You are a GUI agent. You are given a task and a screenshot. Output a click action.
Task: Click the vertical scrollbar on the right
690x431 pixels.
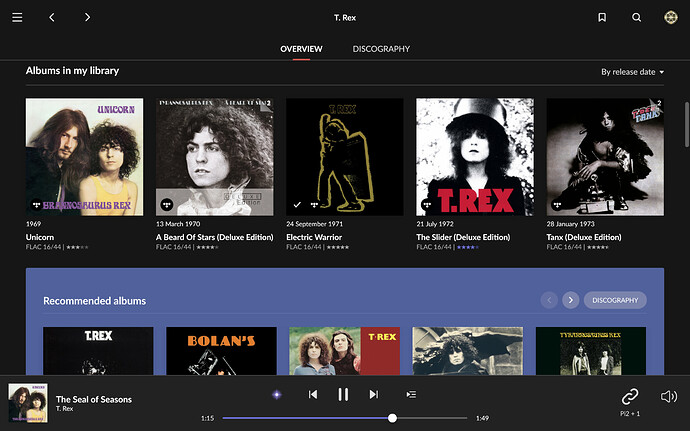pos(686,125)
